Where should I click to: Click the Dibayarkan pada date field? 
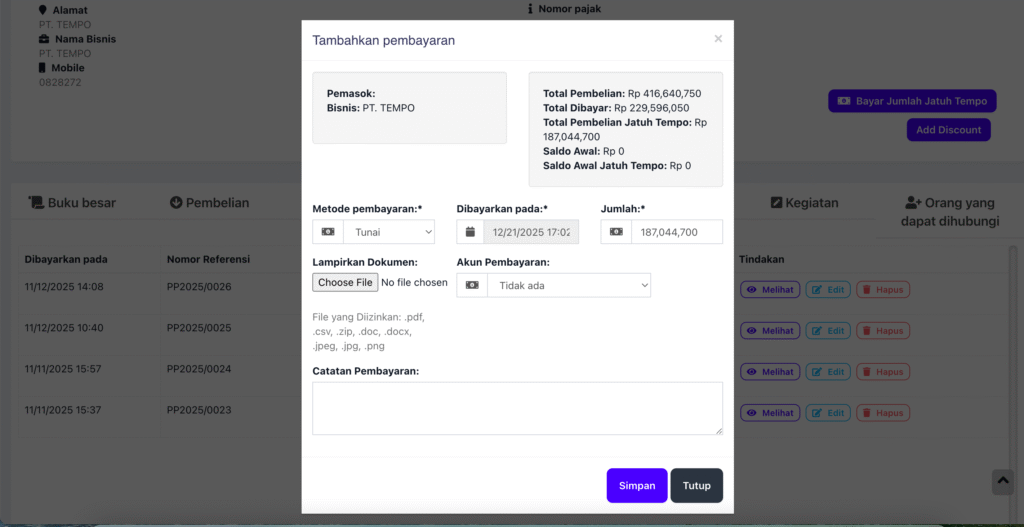(530, 232)
